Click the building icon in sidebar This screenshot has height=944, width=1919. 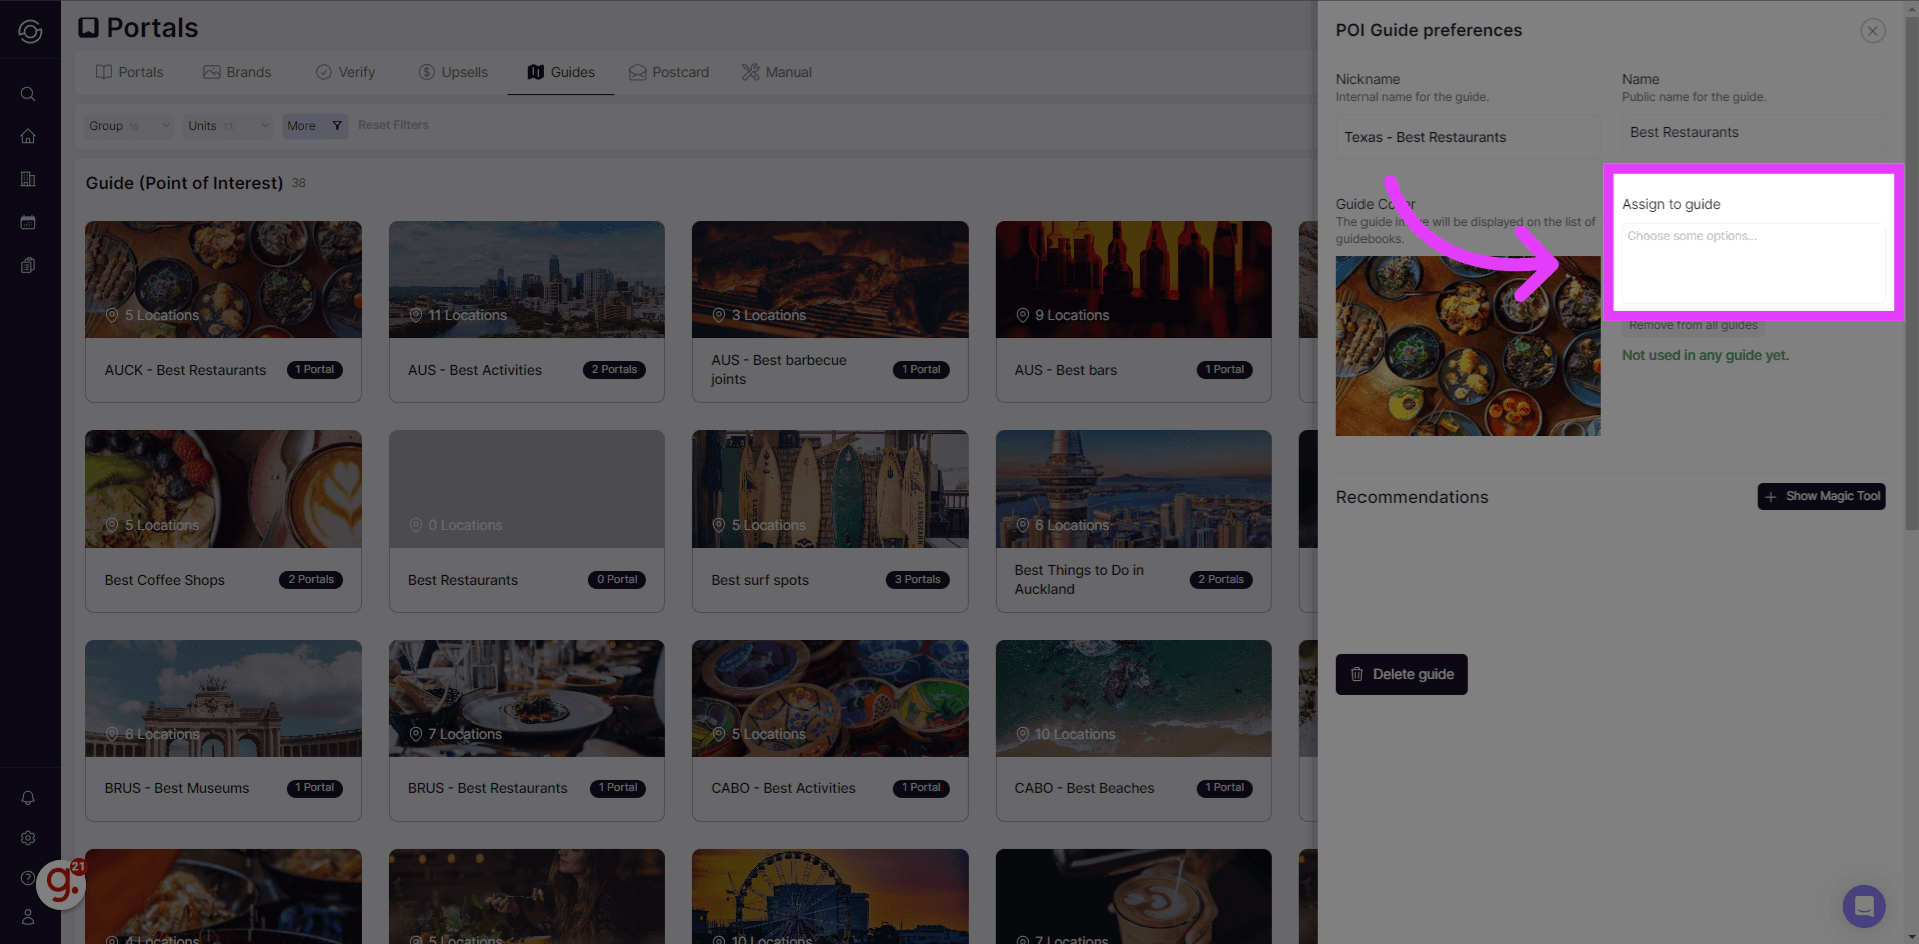click(28, 179)
